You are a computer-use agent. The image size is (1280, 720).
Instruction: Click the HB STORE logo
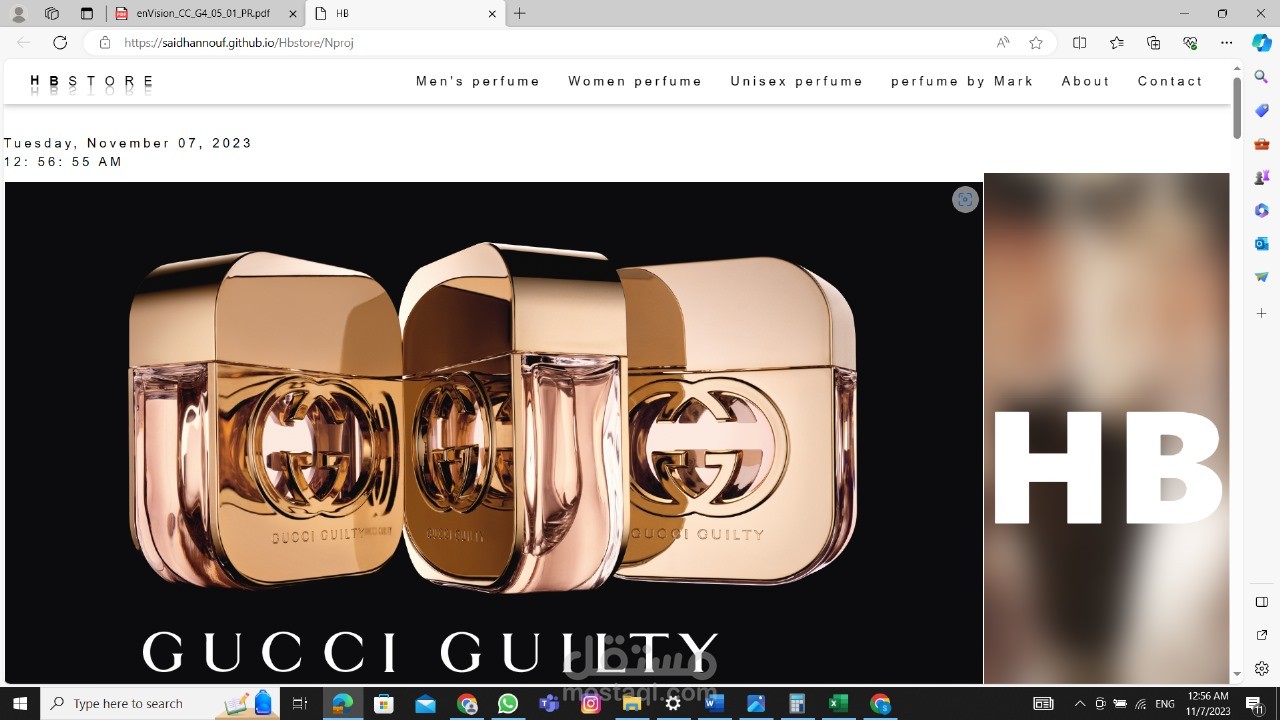pos(92,81)
